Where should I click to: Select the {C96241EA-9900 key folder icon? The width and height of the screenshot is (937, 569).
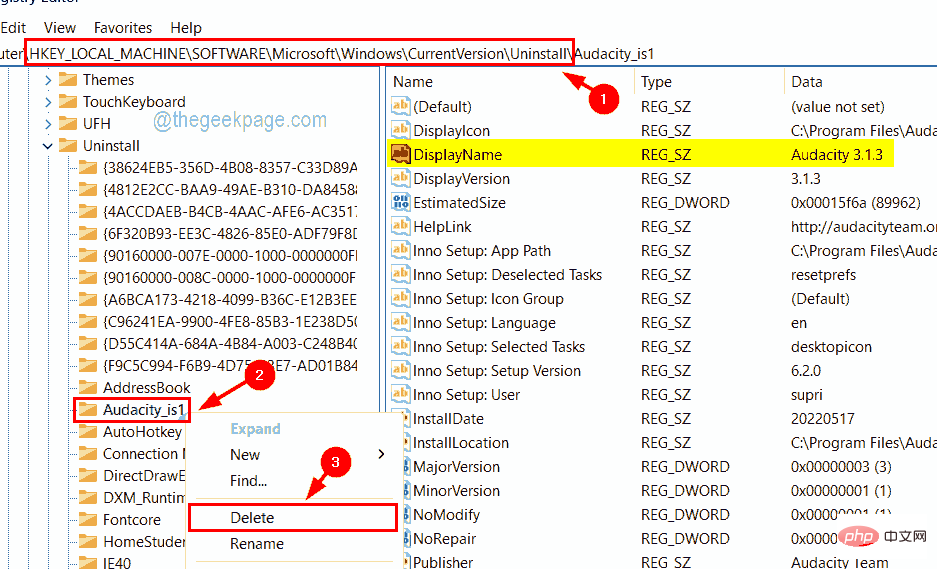[88, 322]
